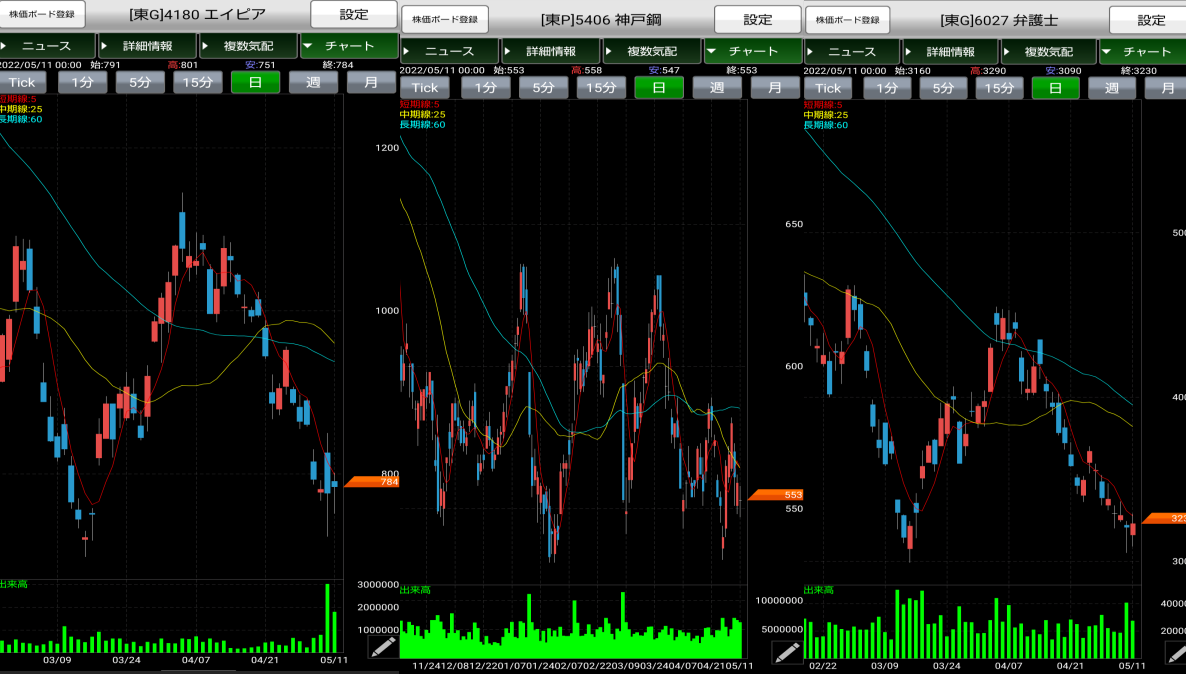
Task: Toggle Tick view on 弁護士 chart
Action: click(829, 88)
